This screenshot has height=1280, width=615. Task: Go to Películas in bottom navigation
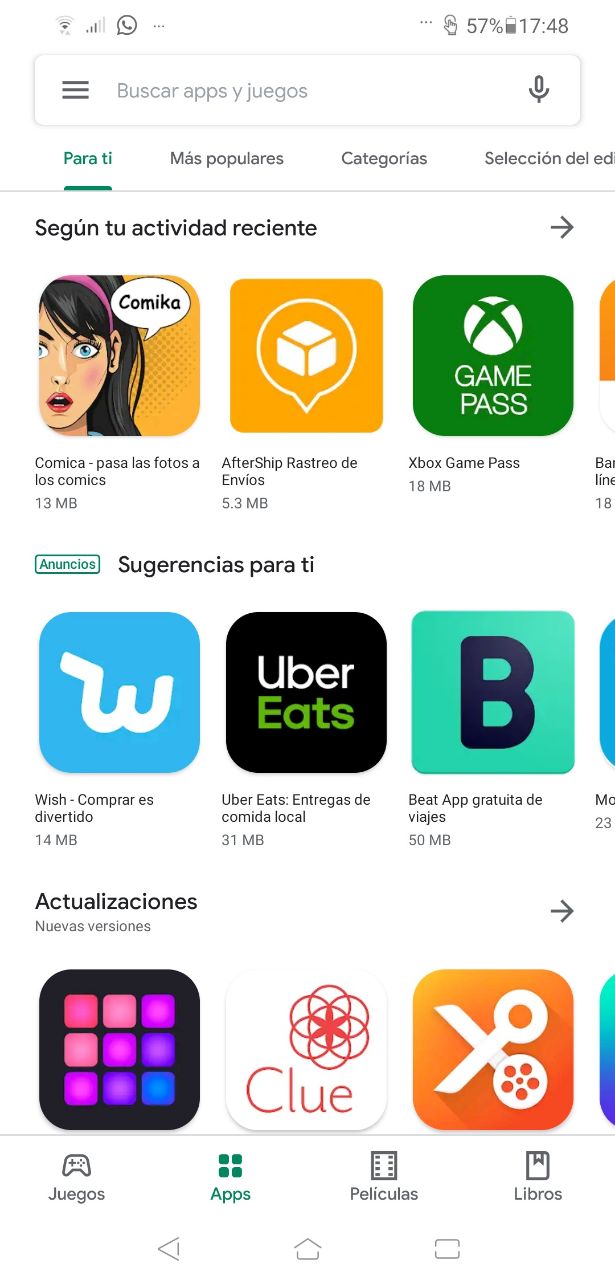[384, 1177]
